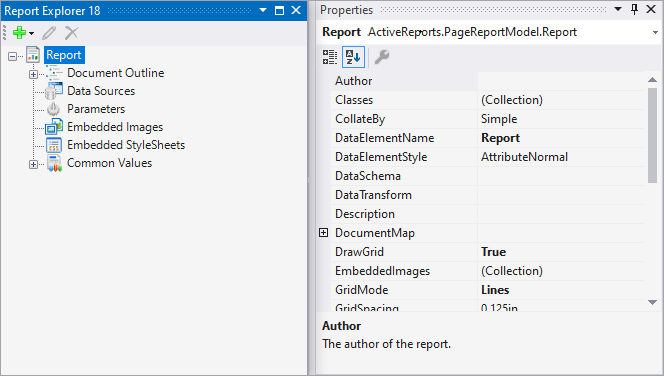Screen dimensions: 664x376
Task: Click the Embedded StyleSheets CSS icon
Action: [54, 145]
